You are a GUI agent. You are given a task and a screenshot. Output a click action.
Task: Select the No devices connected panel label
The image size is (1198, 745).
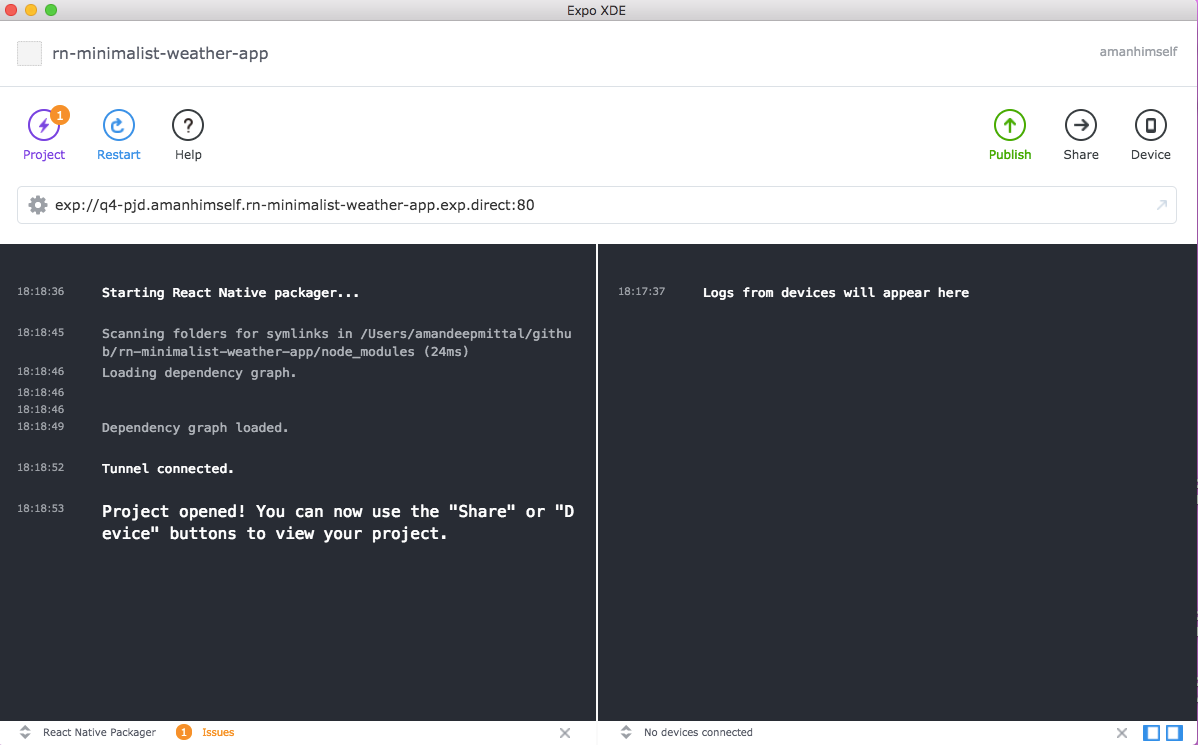point(698,732)
